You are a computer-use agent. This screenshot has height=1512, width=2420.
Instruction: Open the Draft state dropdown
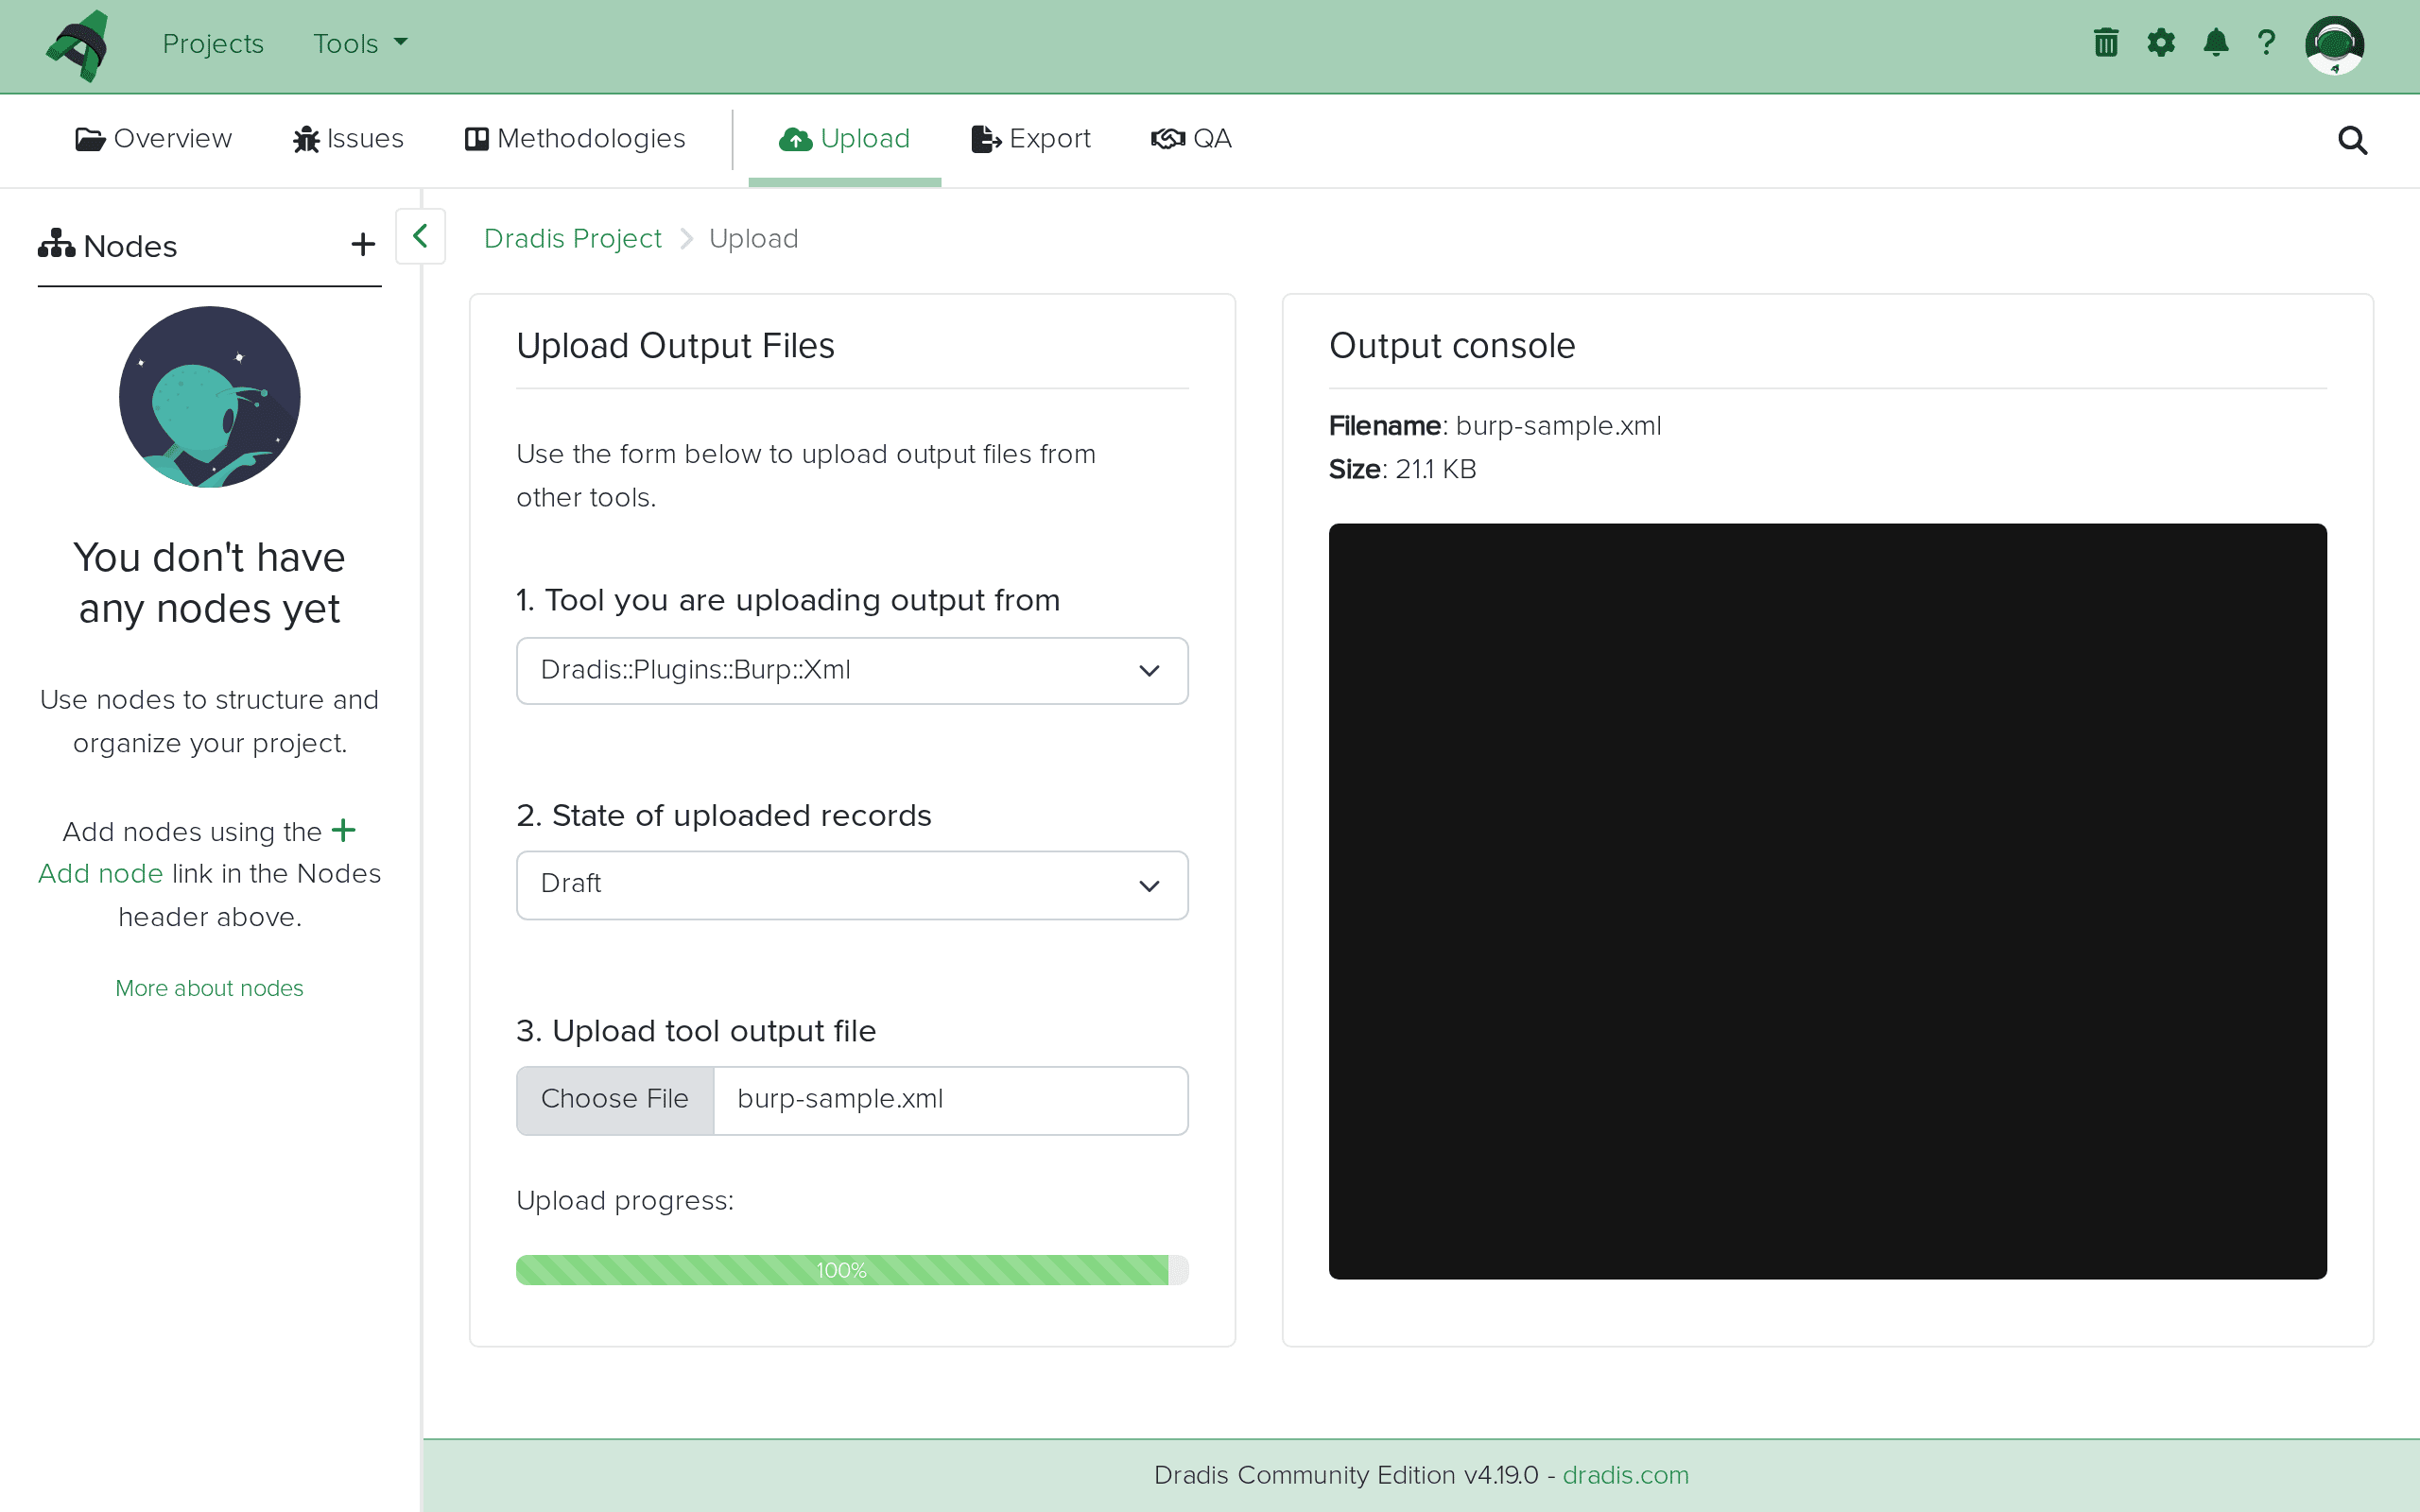pos(852,885)
